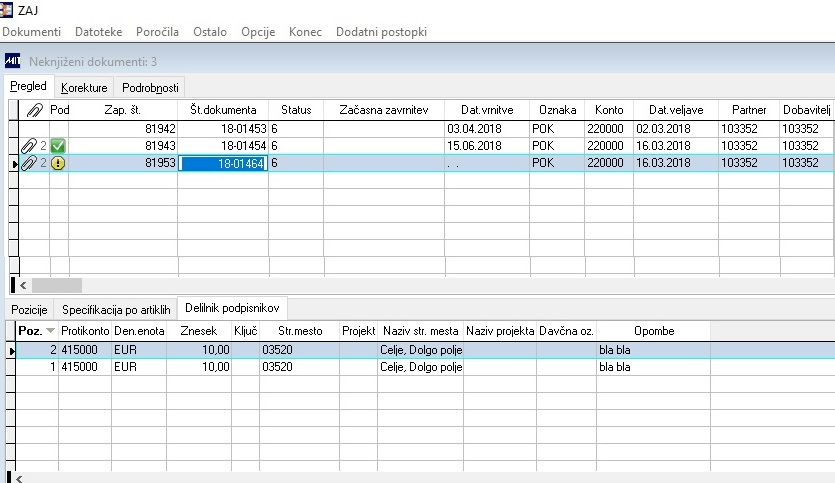The width and height of the screenshot is (835, 483).
Task: Switch to the Podrobnosti tab
Action: pyautogui.click(x=150, y=88)
